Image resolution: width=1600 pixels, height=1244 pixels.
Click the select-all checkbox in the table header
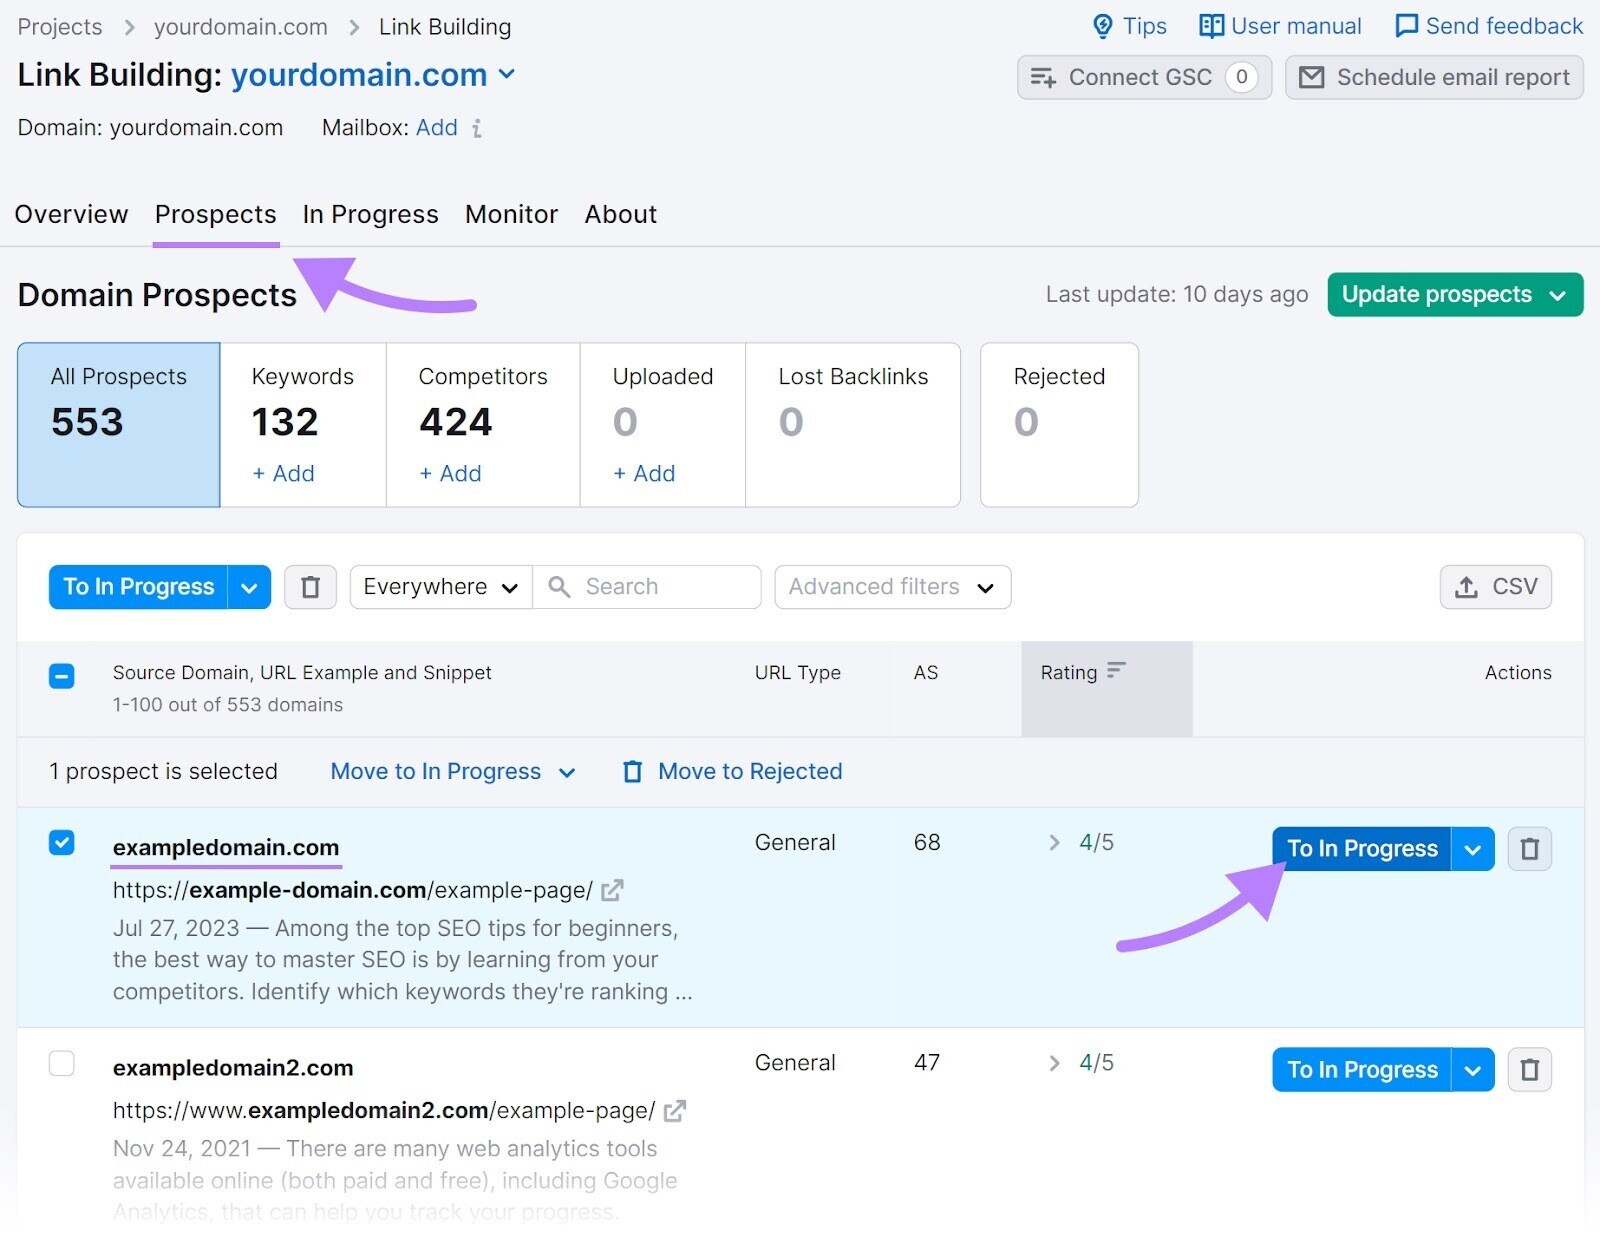click(x=62, y=676)
